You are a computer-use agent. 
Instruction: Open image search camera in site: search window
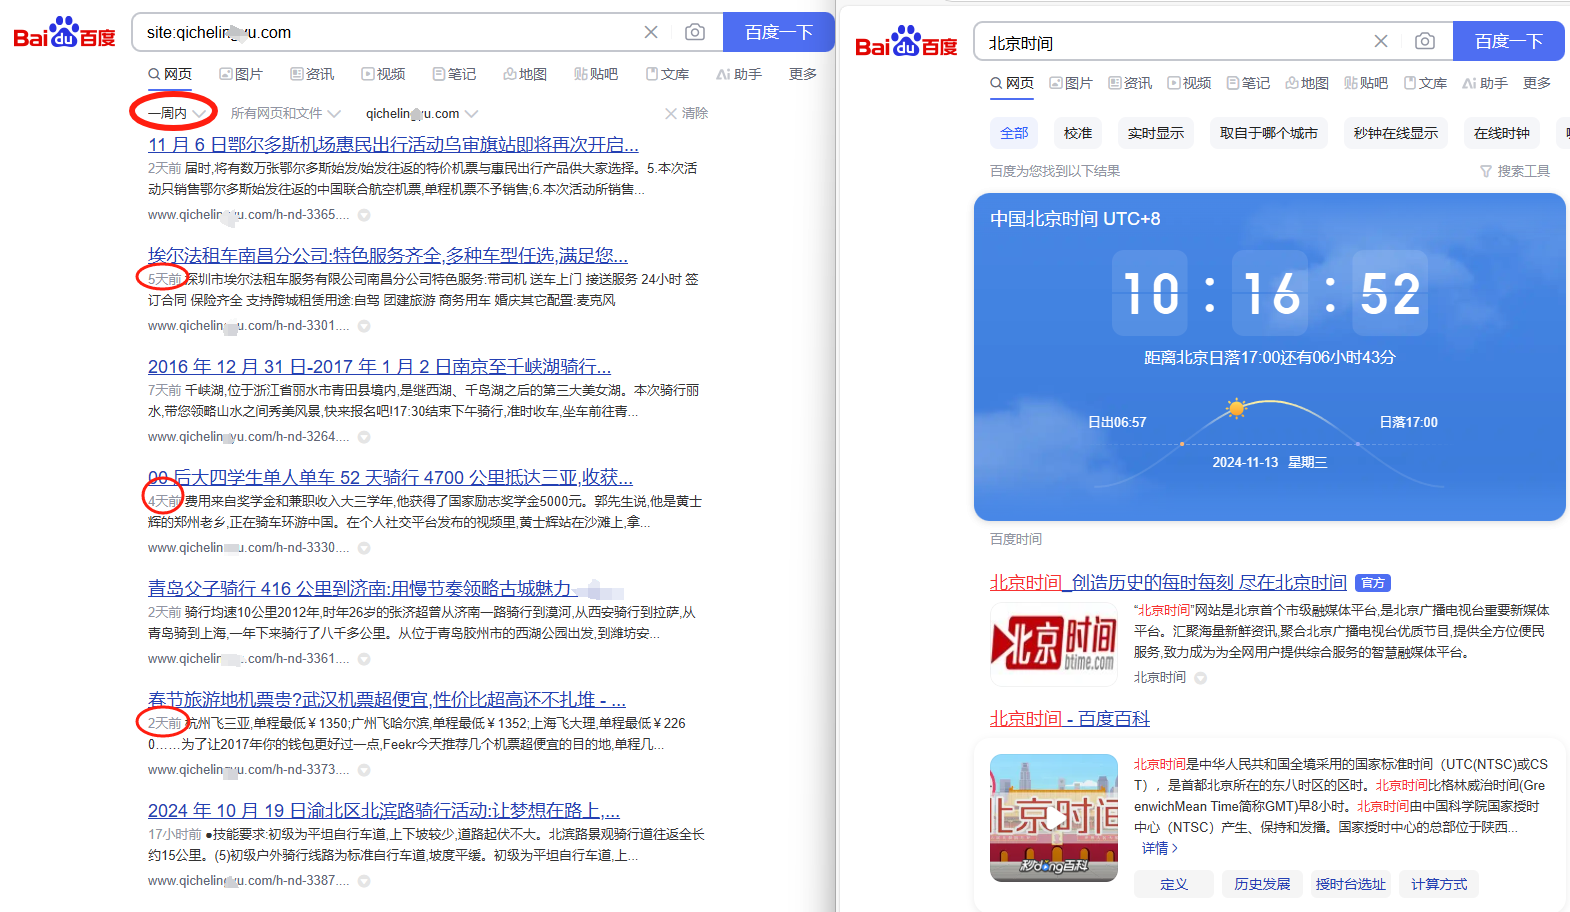(694, 32)
